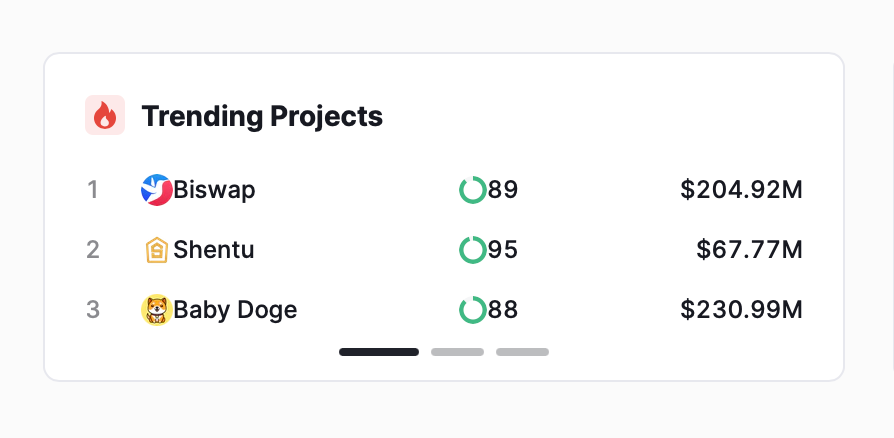894x438 pixels.
Task: Select the first carousel page indicator
Action: [x=379, y=352]
